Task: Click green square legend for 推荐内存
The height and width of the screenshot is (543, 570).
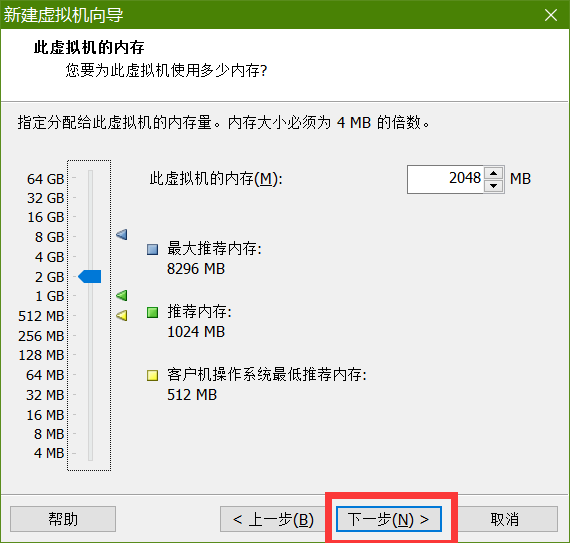Action: click(x=152, y=312)
